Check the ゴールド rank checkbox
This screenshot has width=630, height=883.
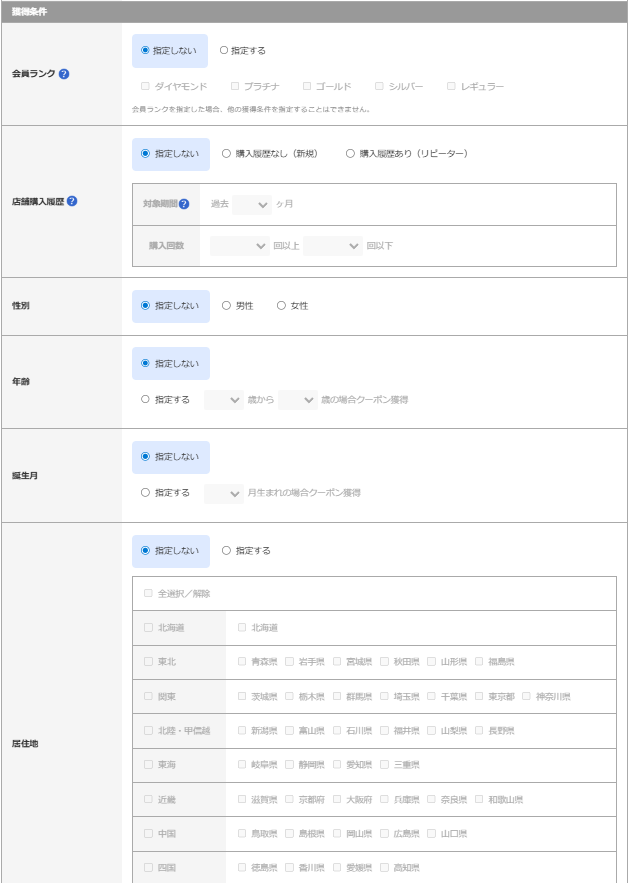pos(307,86)
